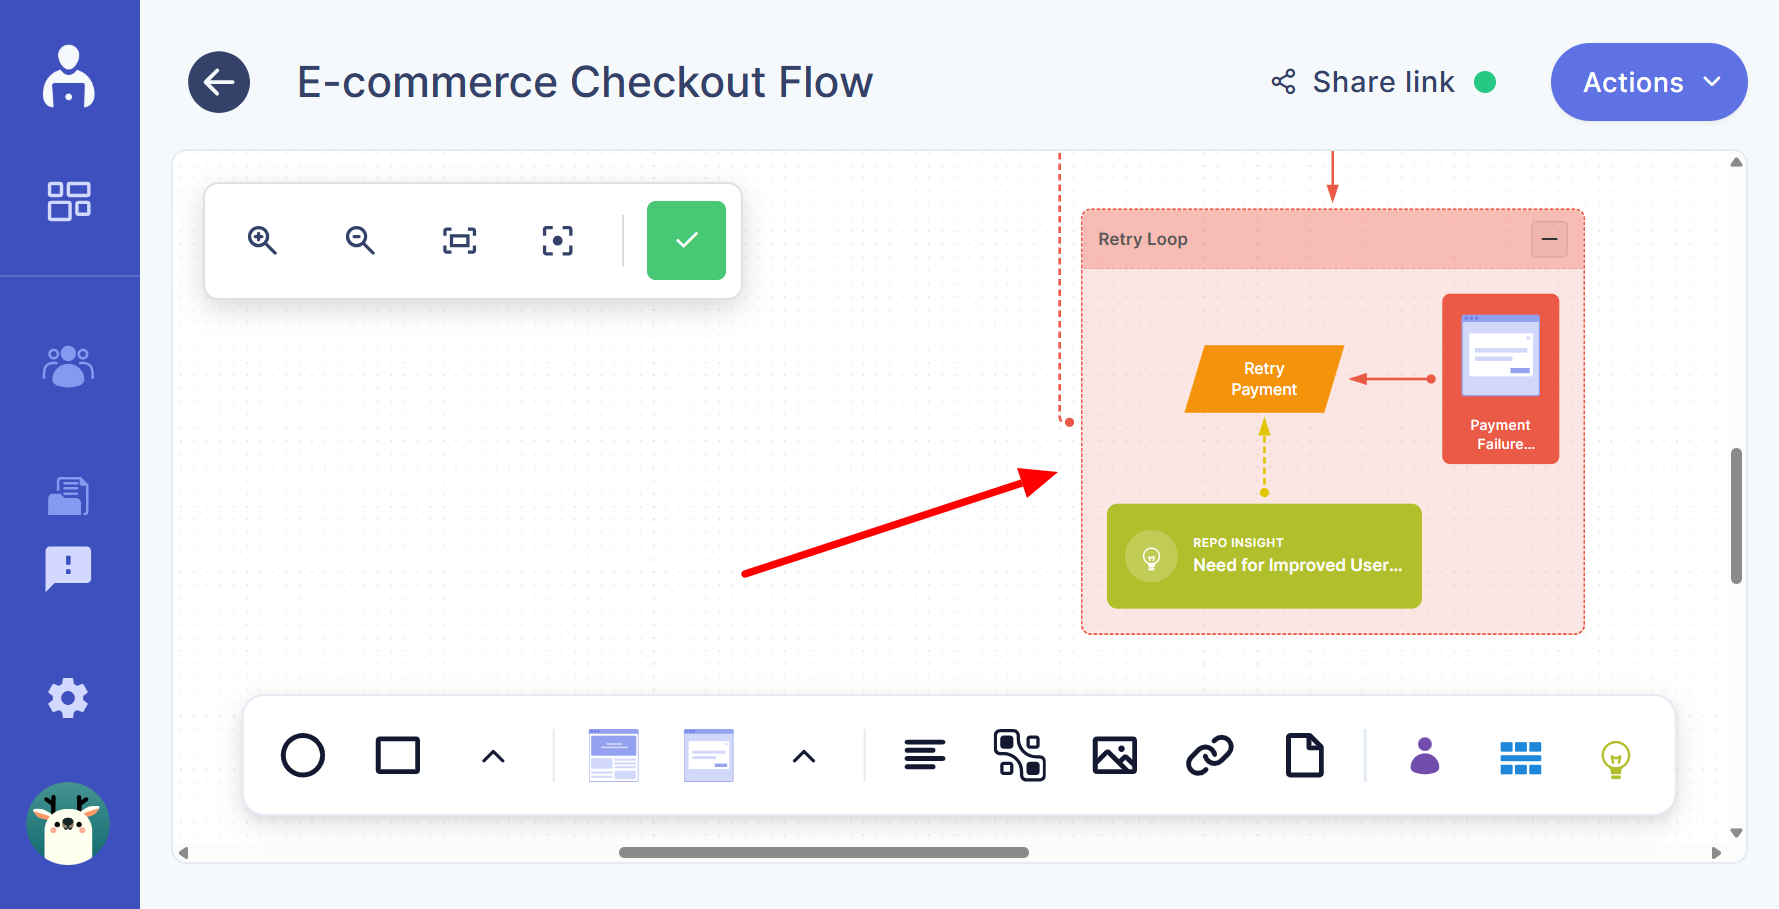Screen dimensions: 1779x909
Task: Add a link element
Action: coord(1210,756)
